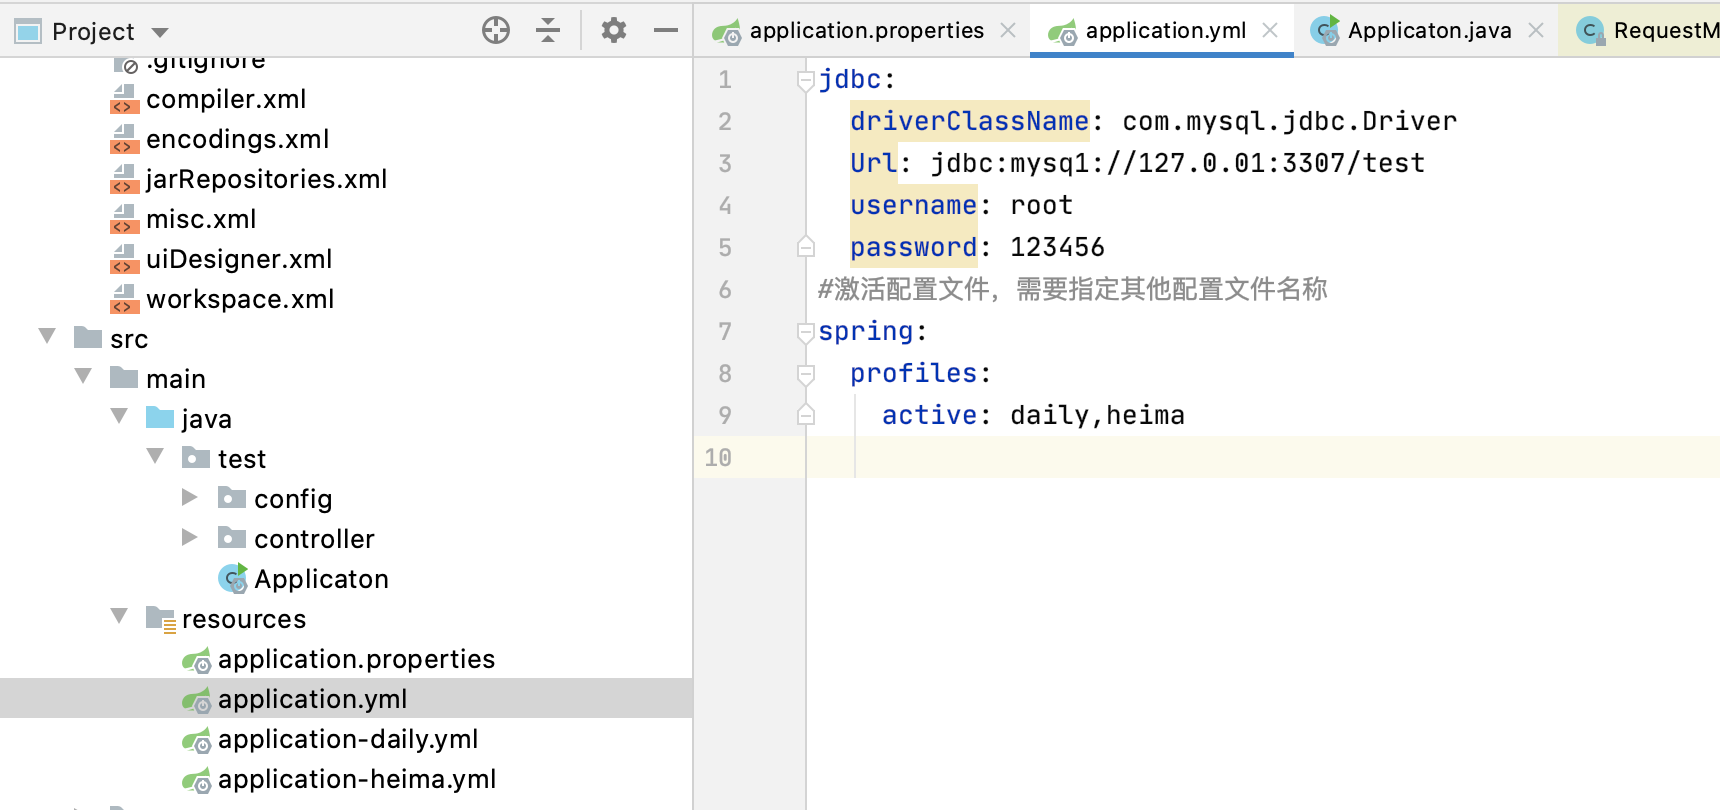The image size is (1720, 810).
Task: Click the locate/select opened file target icon
Action: 496,31
